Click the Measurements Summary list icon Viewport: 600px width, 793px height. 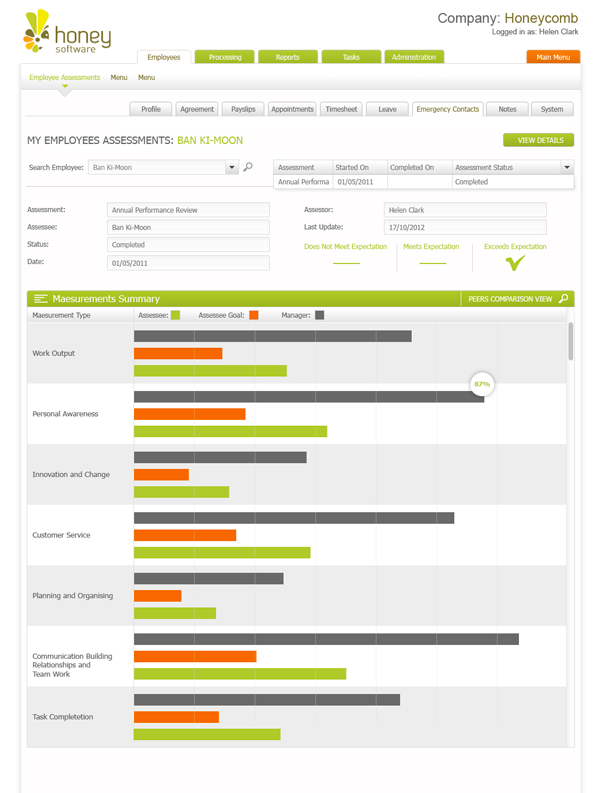point(40,299)
